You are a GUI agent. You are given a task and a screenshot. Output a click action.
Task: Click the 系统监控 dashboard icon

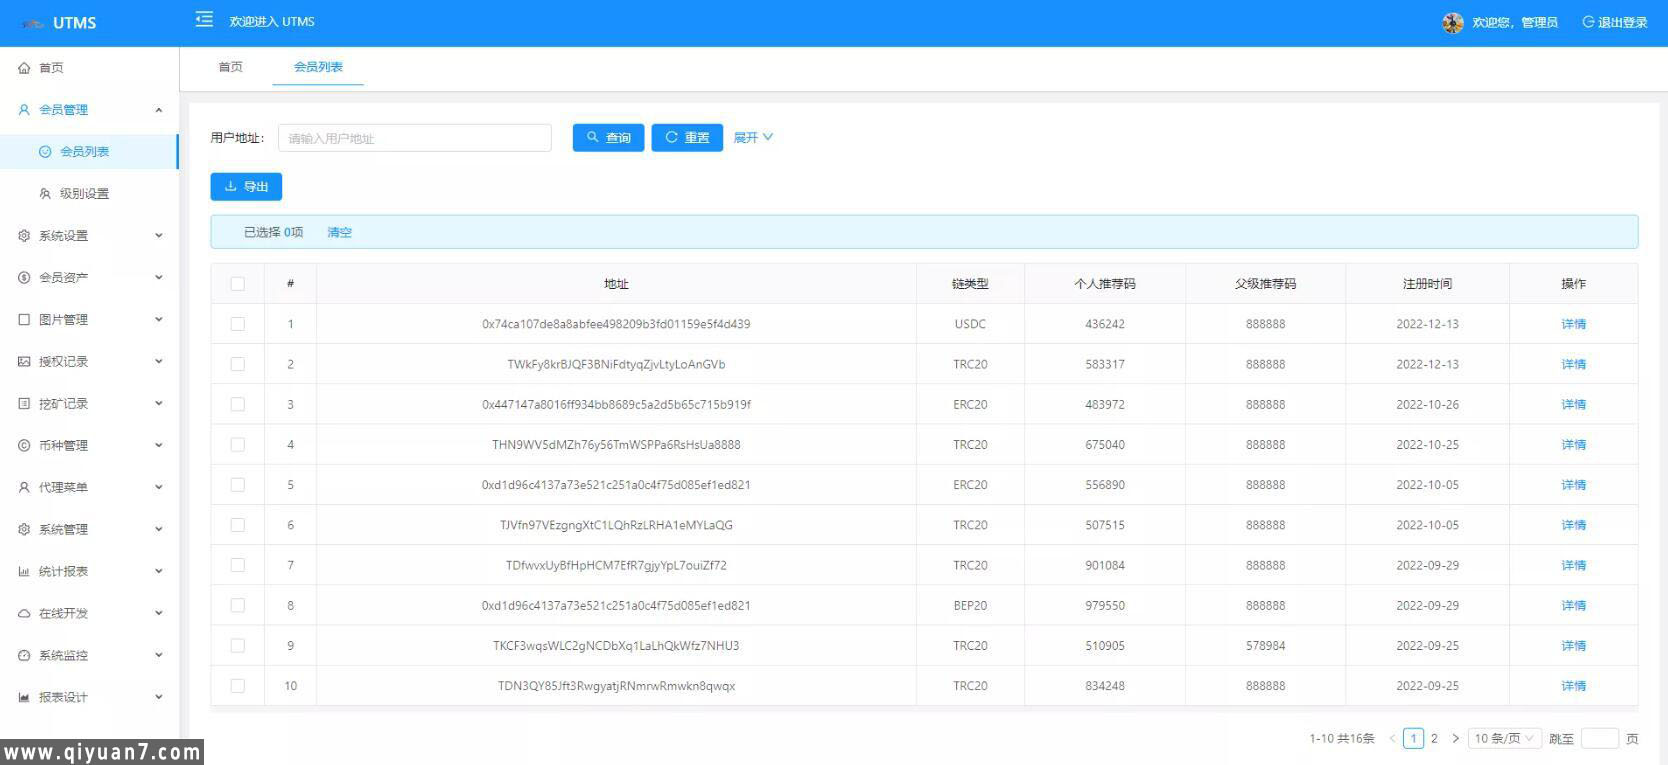pos(24,656)
